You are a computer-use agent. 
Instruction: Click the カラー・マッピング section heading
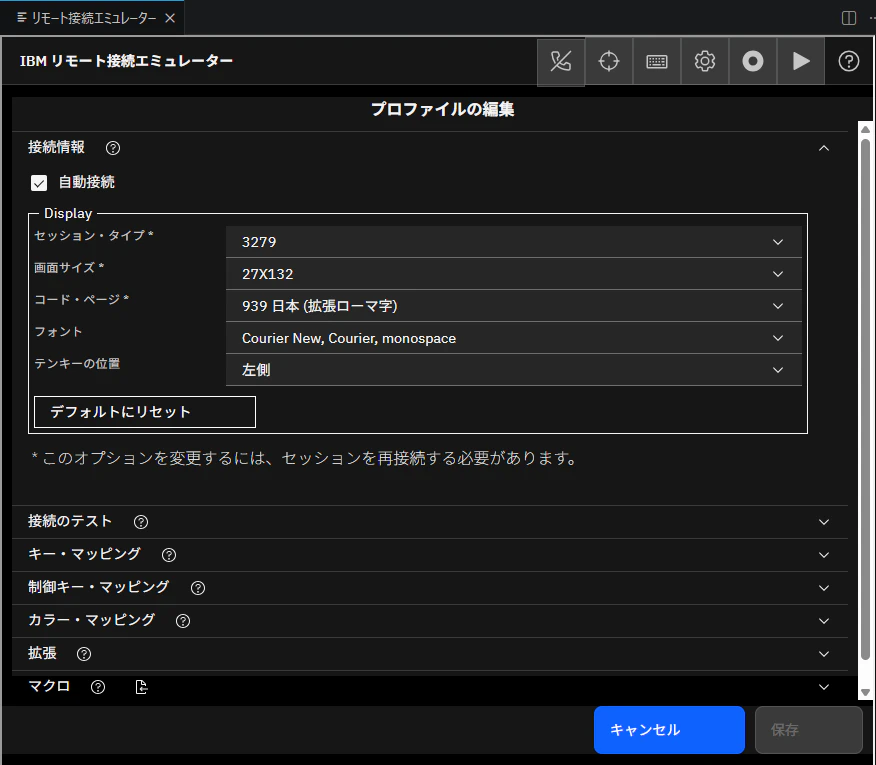click(91, 620)
